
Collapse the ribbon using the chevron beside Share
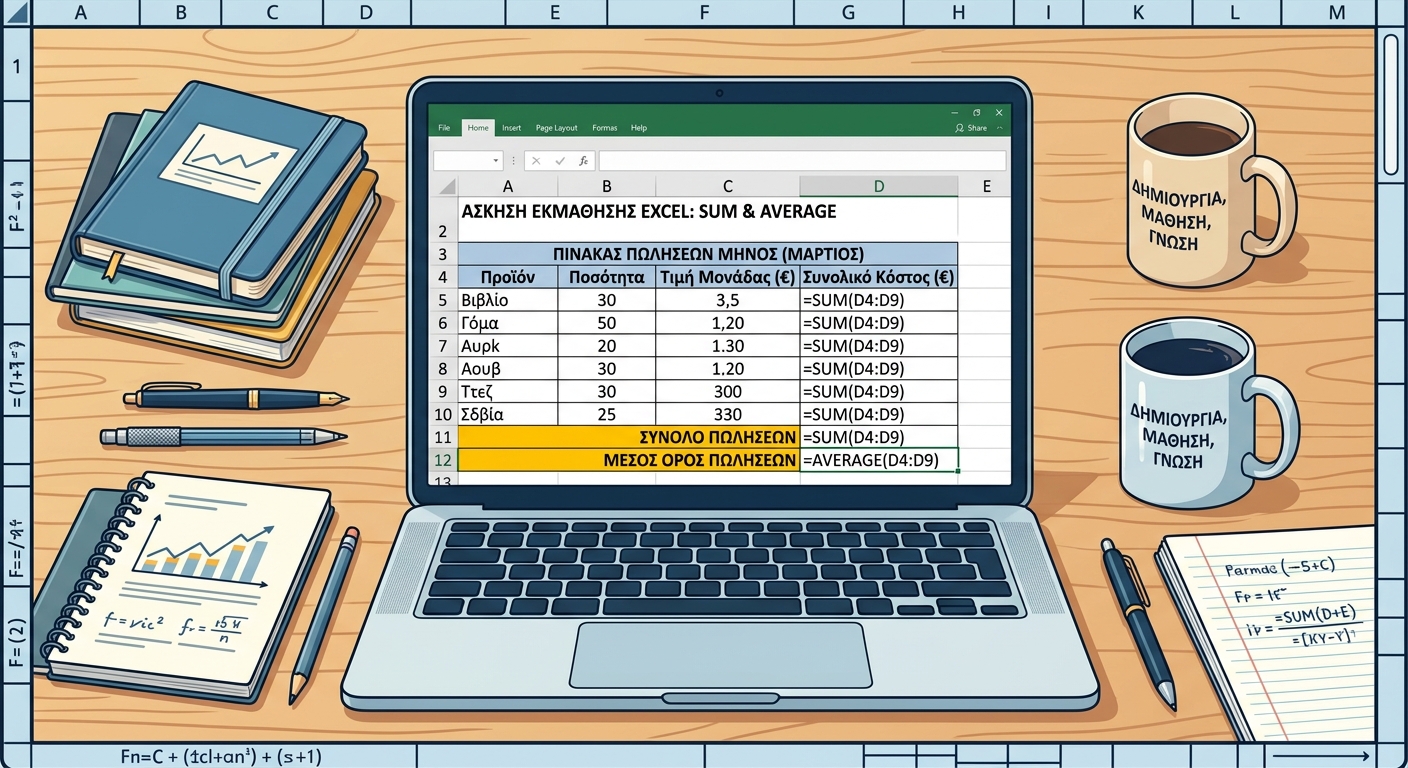tap(1000, 128)
